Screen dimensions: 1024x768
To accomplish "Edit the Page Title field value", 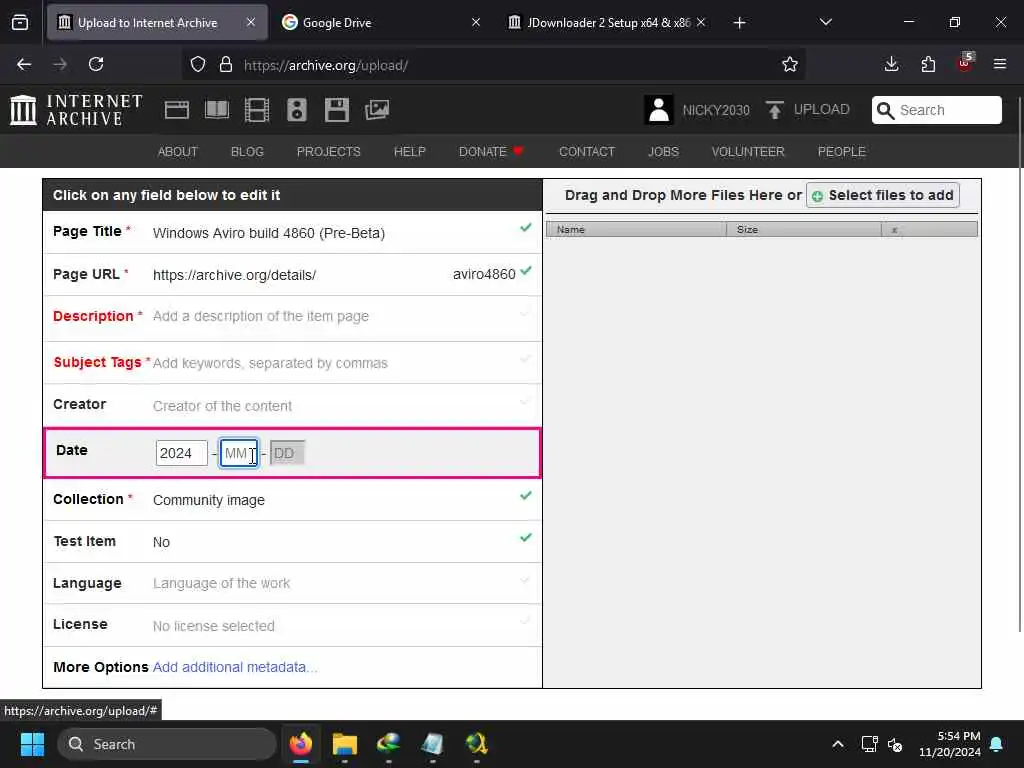I will click(269, 233).
